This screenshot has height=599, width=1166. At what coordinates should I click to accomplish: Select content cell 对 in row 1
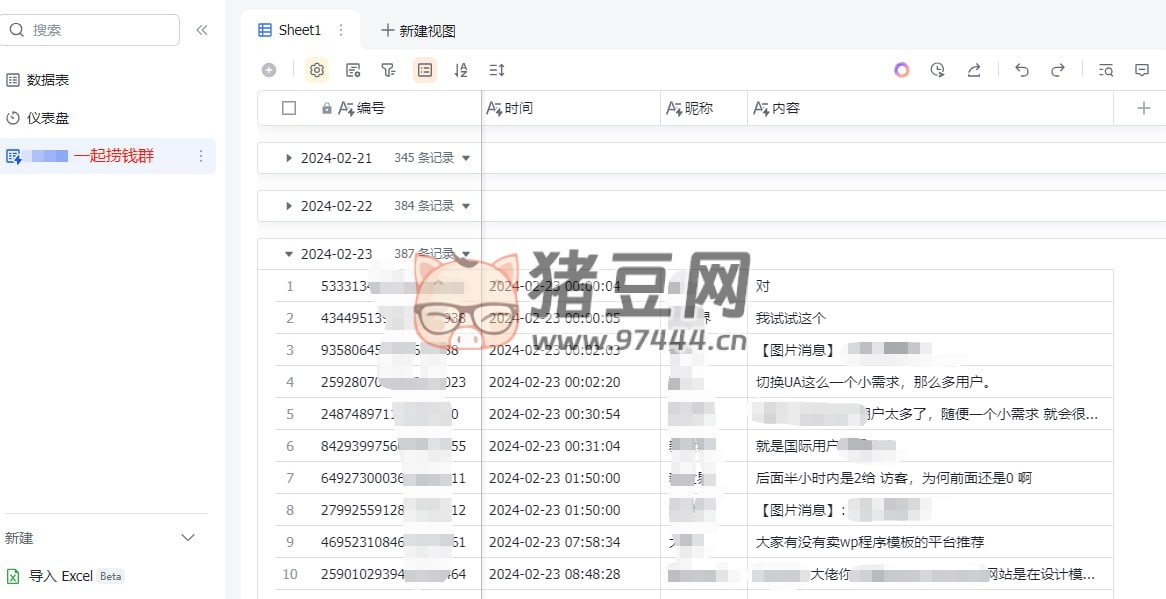(x=930, y=286)
